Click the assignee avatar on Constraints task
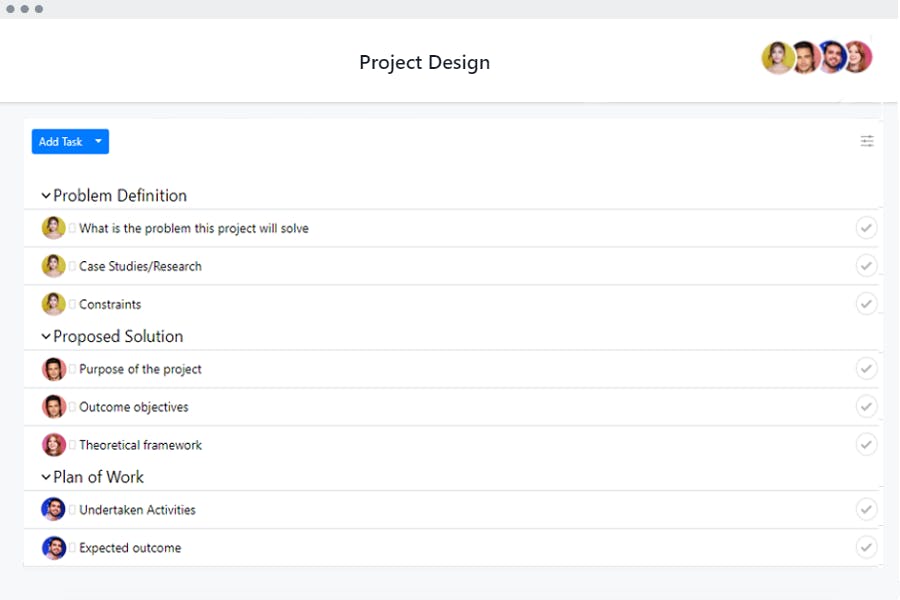 pos(53,303)
